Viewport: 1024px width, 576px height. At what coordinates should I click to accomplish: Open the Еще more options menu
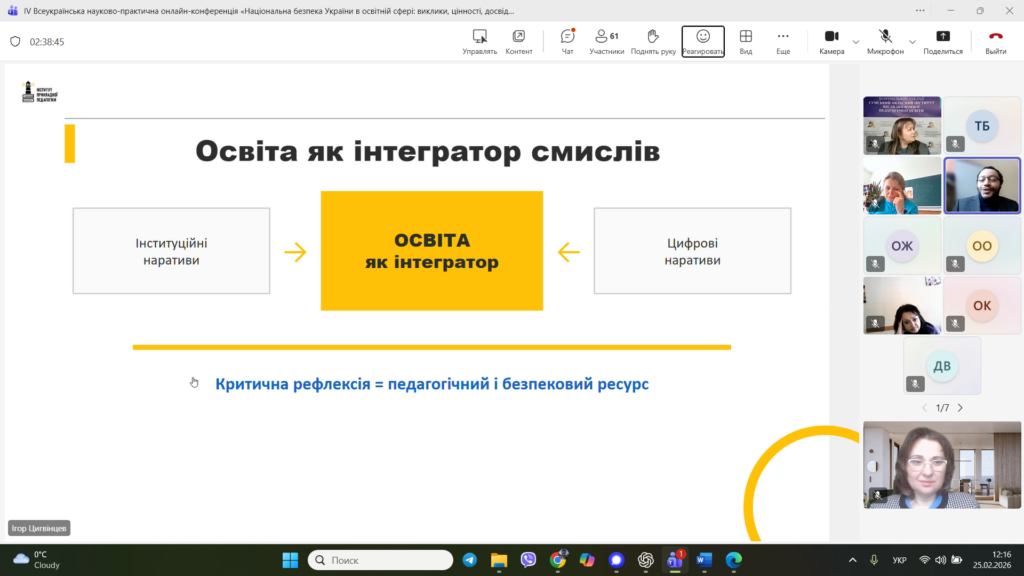(x=783, y=37)
